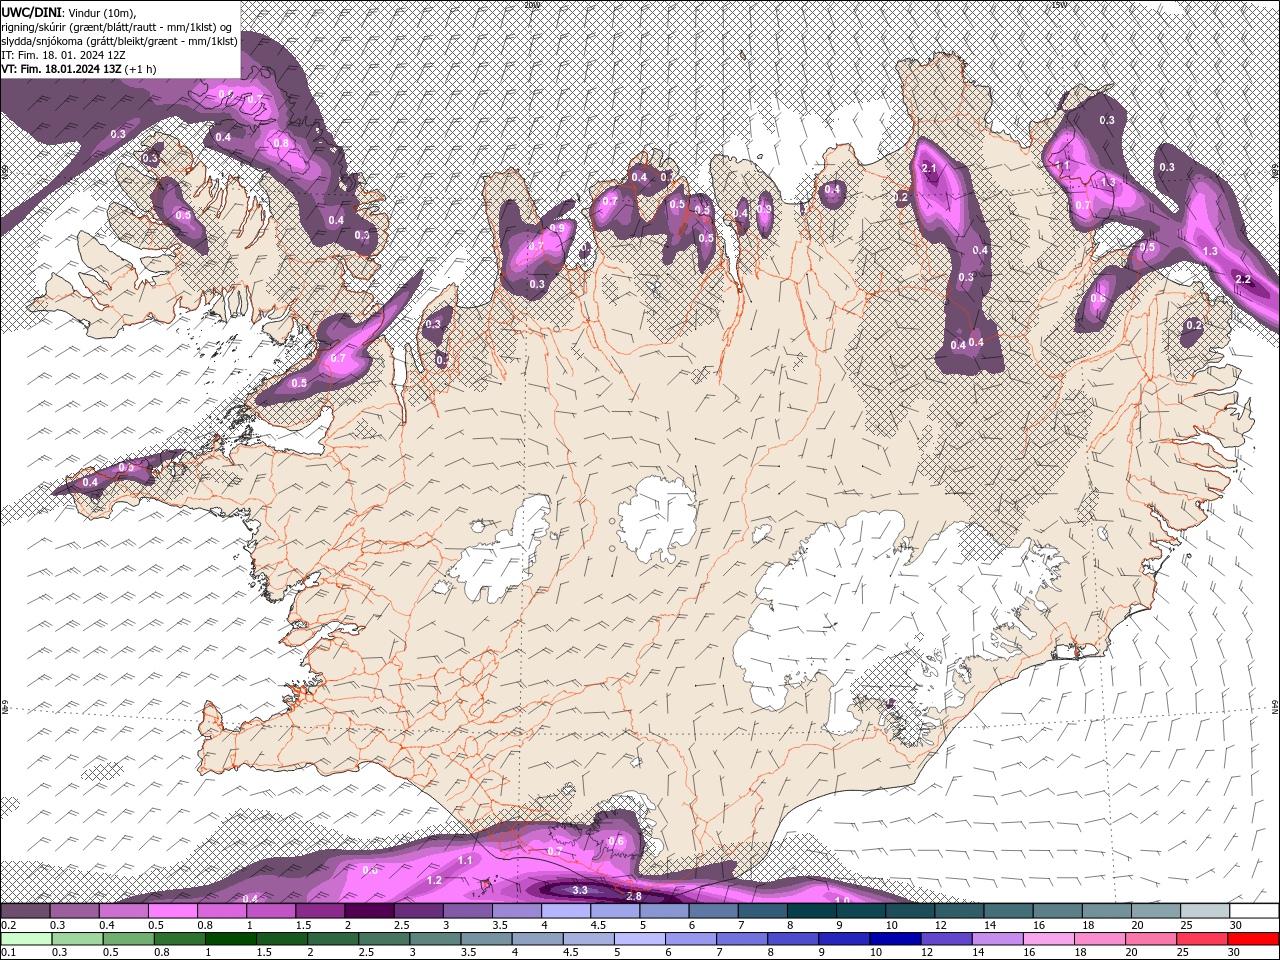Image resolution: width=1280 pixels, height=960 pixels.
Task: Click the 2.8 precipitation value label
Action: pyautogui.click(x=633, y=896)
